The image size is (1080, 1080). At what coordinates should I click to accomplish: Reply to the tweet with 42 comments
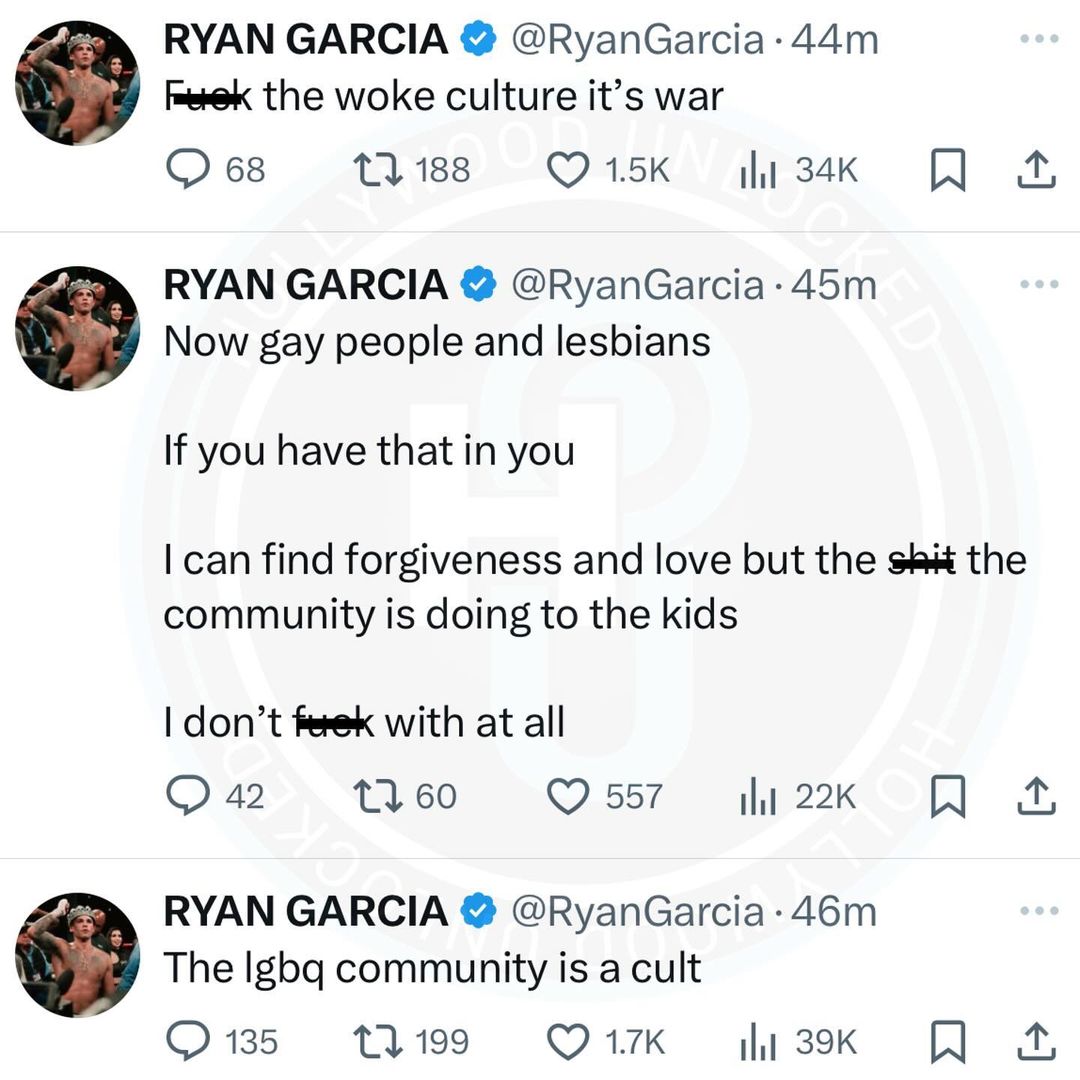[x=185, y=796]
